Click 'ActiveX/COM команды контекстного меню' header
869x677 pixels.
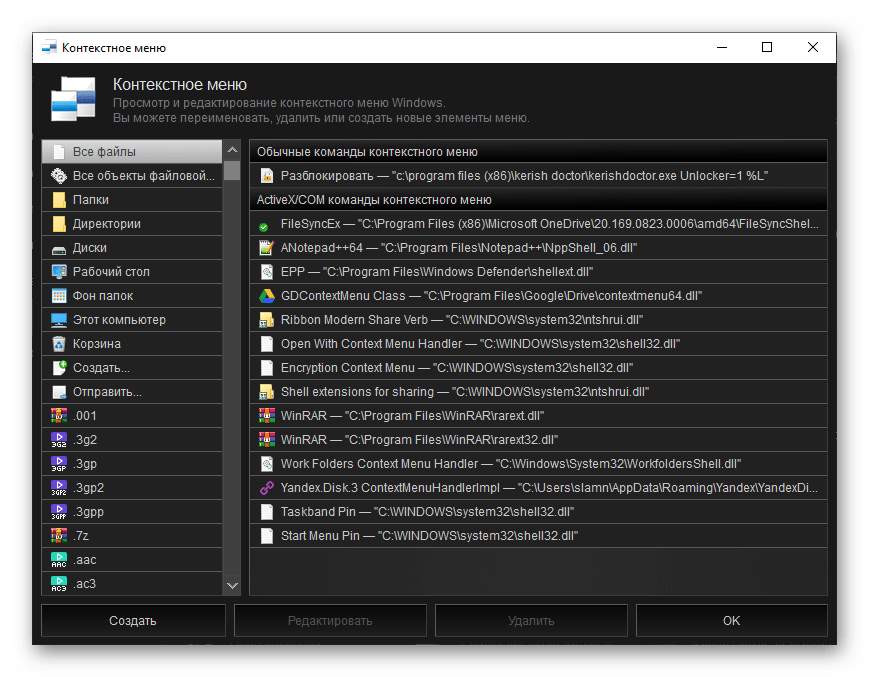pos(538,199)
